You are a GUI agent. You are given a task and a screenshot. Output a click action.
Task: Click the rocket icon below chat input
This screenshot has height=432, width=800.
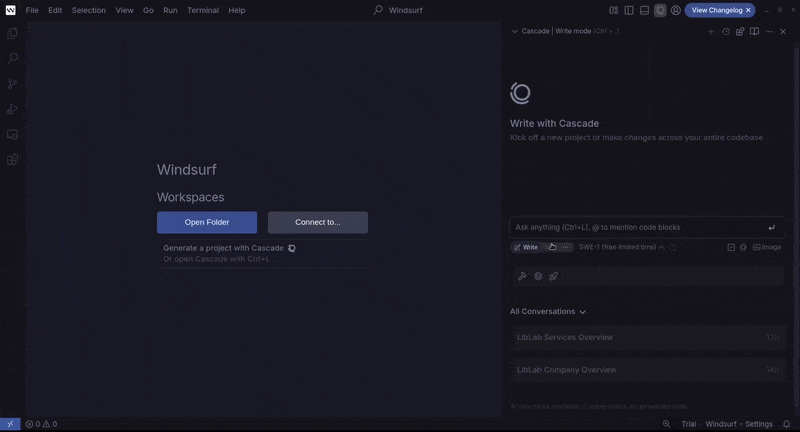point(553,276)
